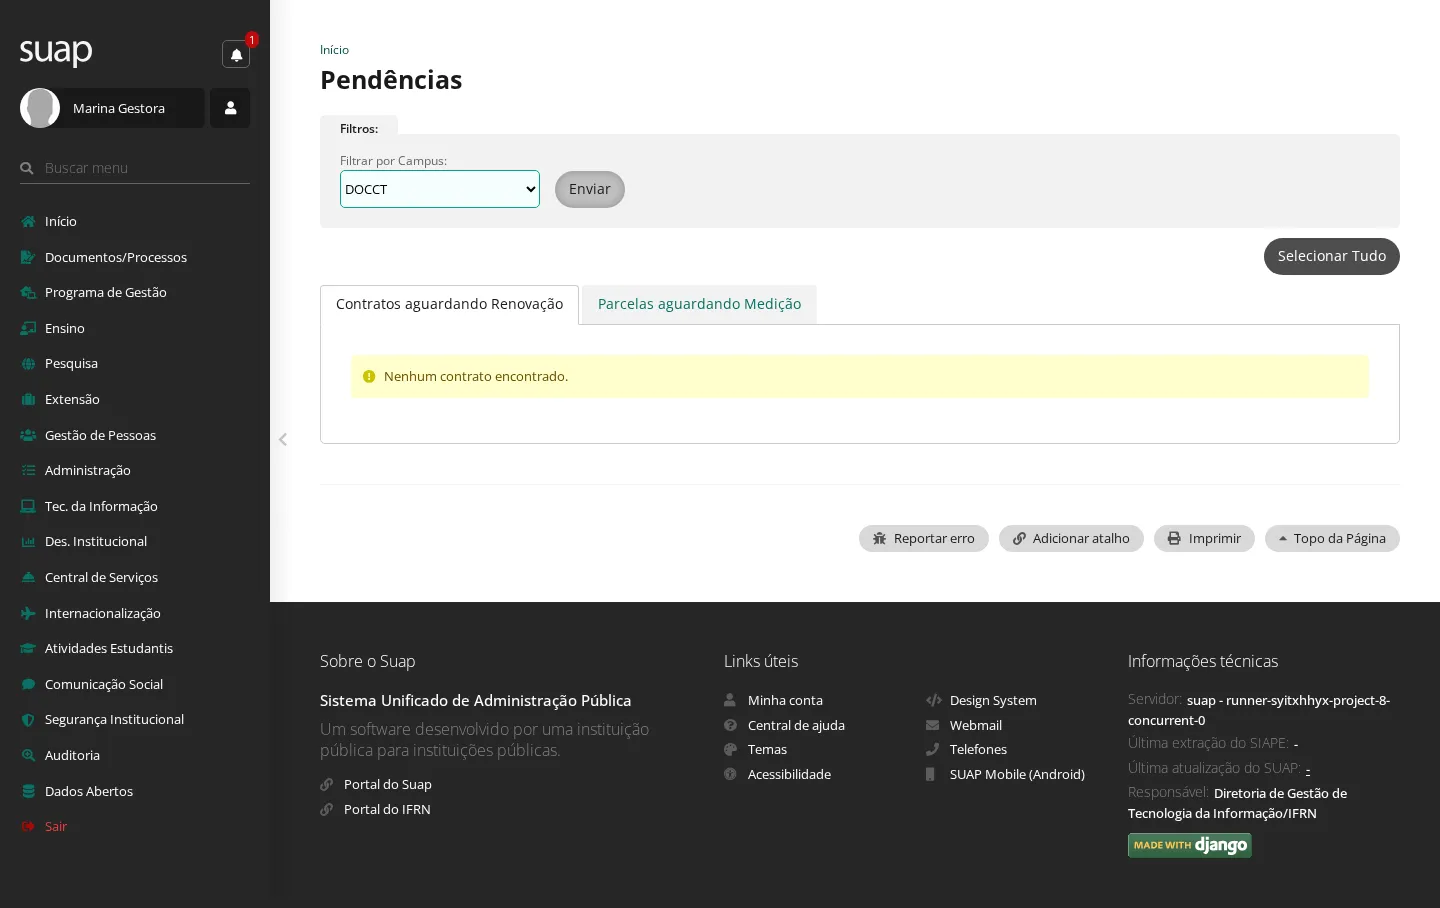
Task: Click the Internacionalização plane icon
Action: 28,613
